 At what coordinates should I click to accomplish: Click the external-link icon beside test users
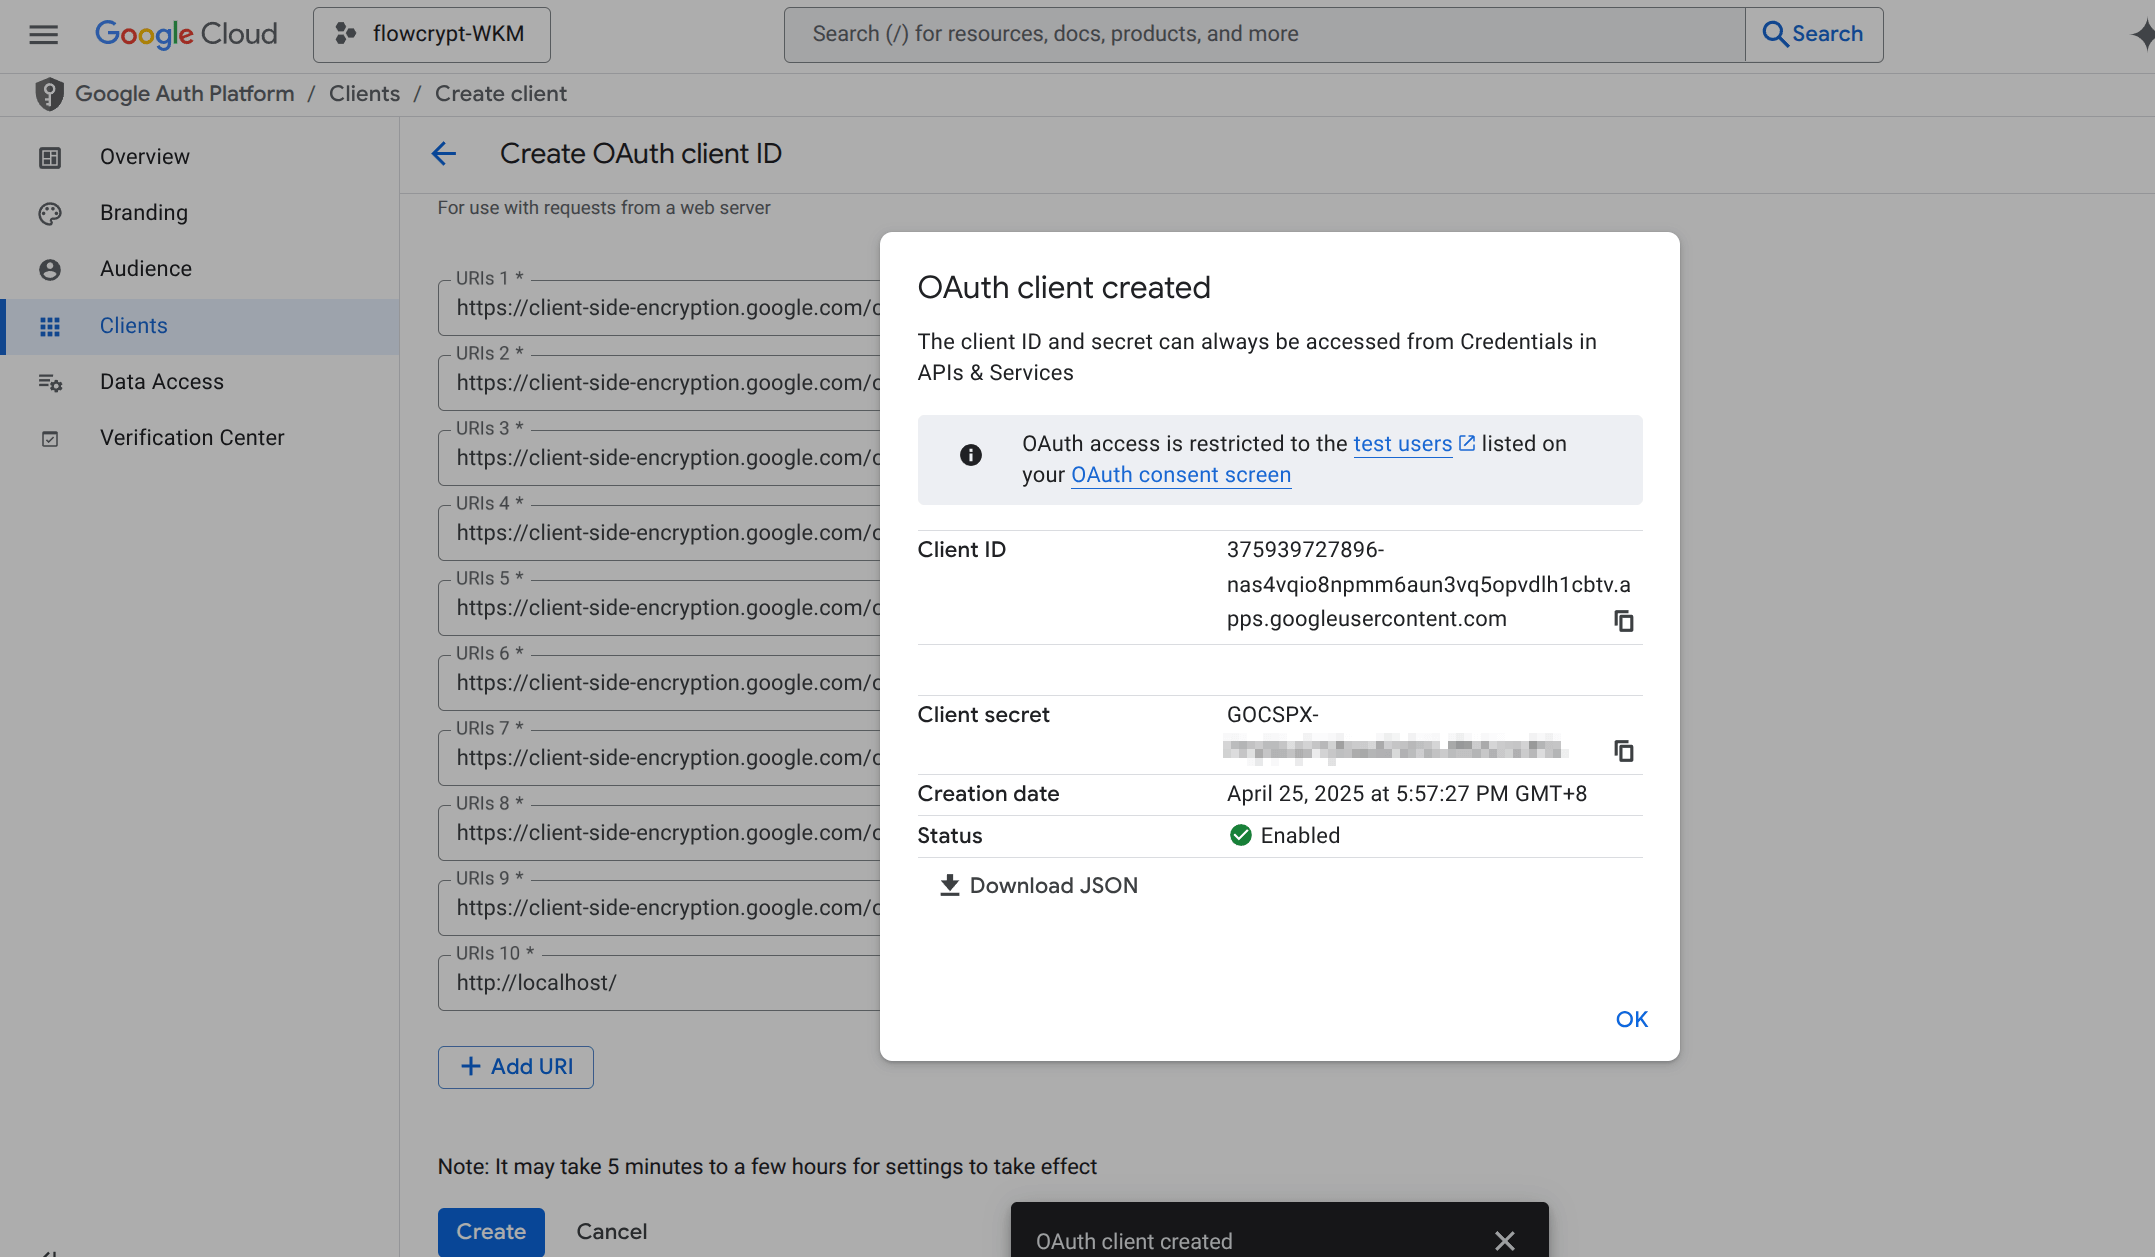1467,443
